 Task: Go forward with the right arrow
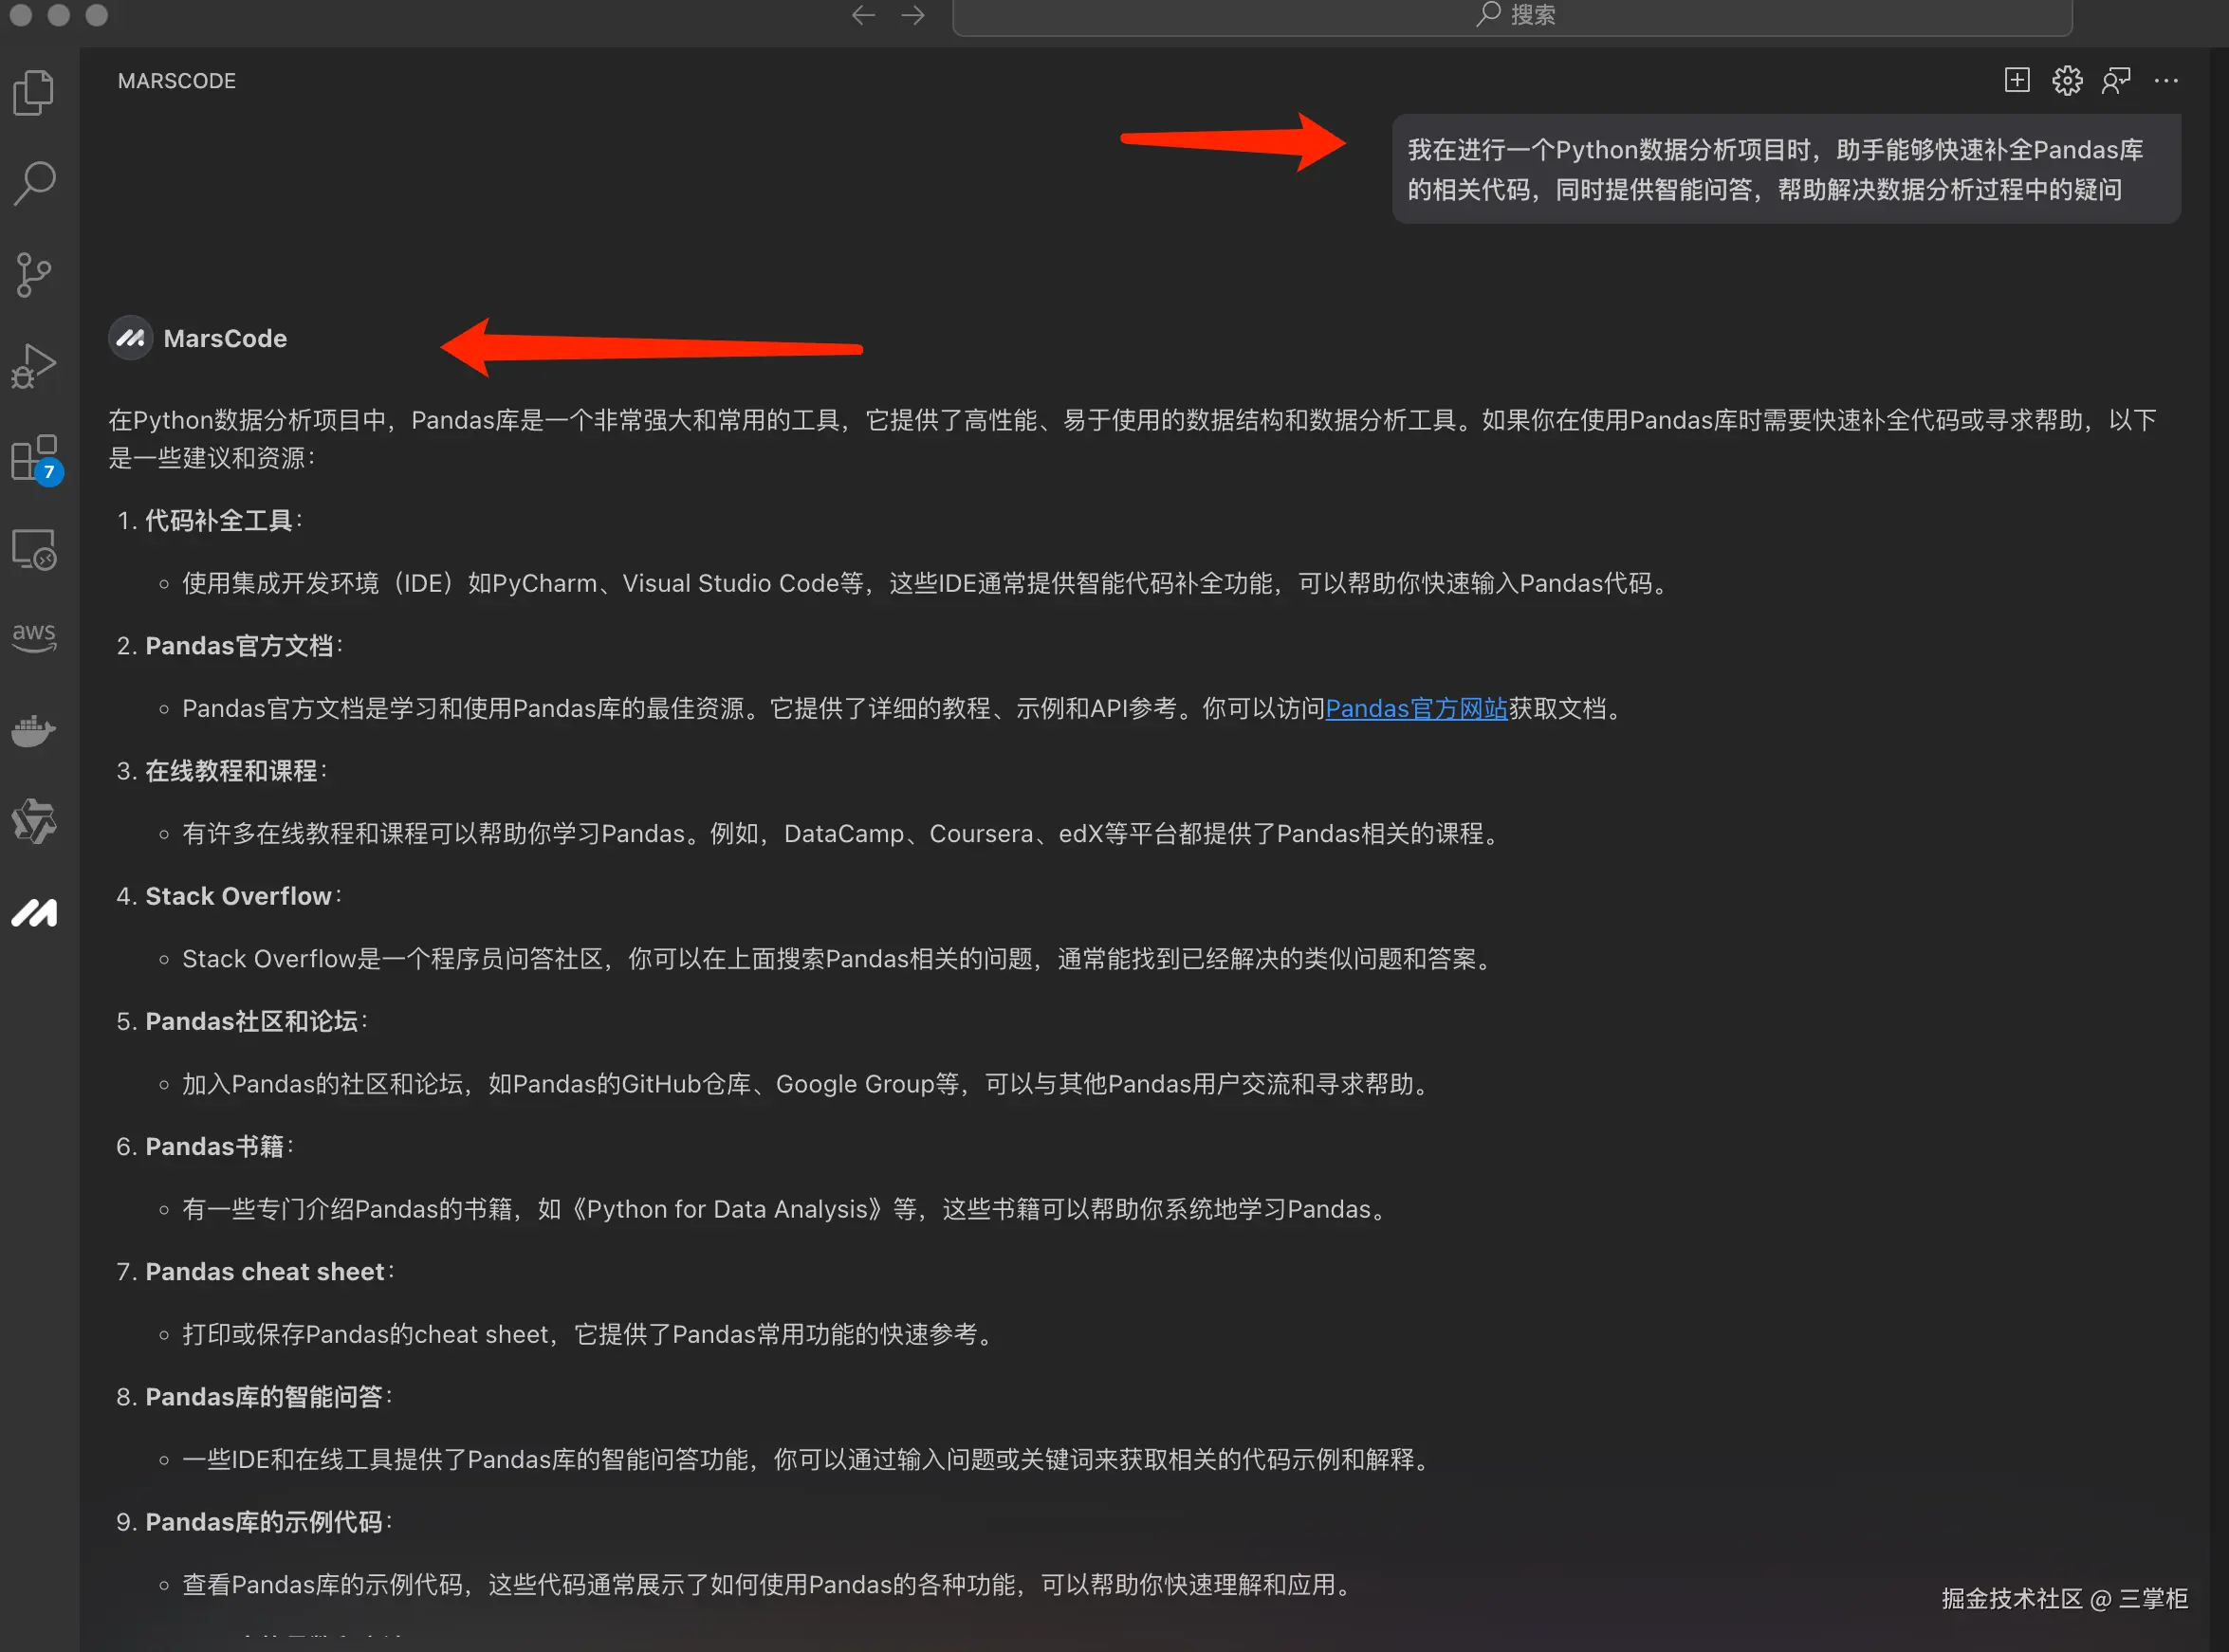(913, 15)
